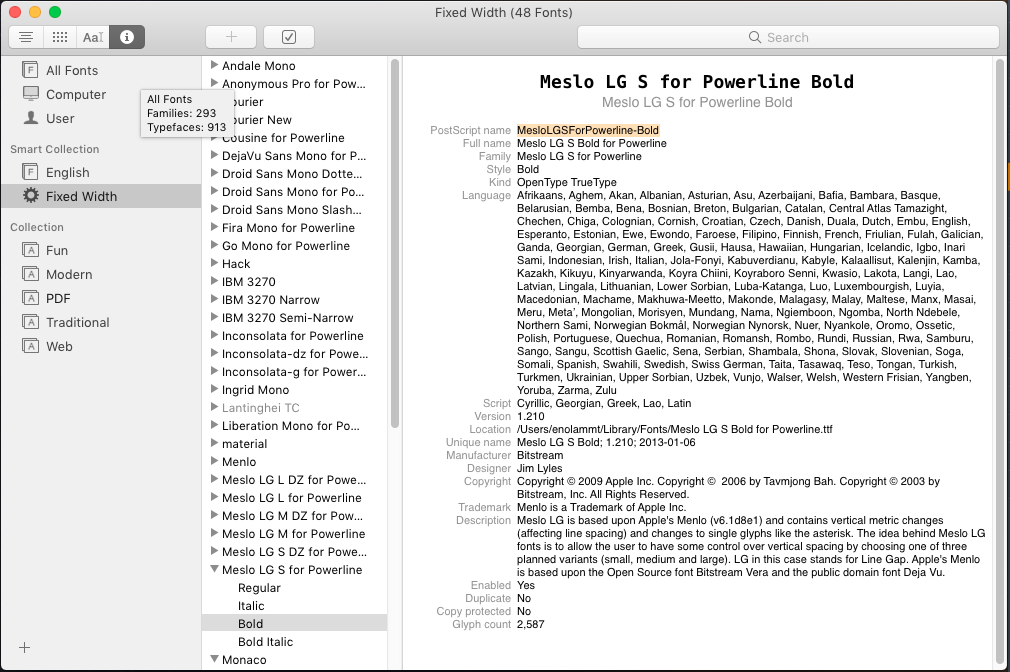The height and width of the screenshot is (672, 1010).
Task: Expand the Menlo font family
Action: pyautogui.click(x=214, y=461)
